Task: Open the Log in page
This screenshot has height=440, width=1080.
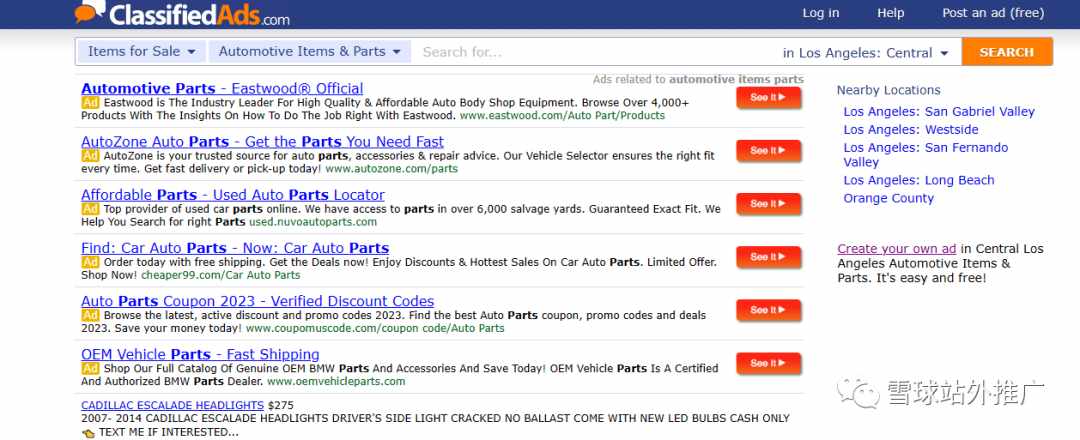Action: pyautogui.click(x=820, y=13)
